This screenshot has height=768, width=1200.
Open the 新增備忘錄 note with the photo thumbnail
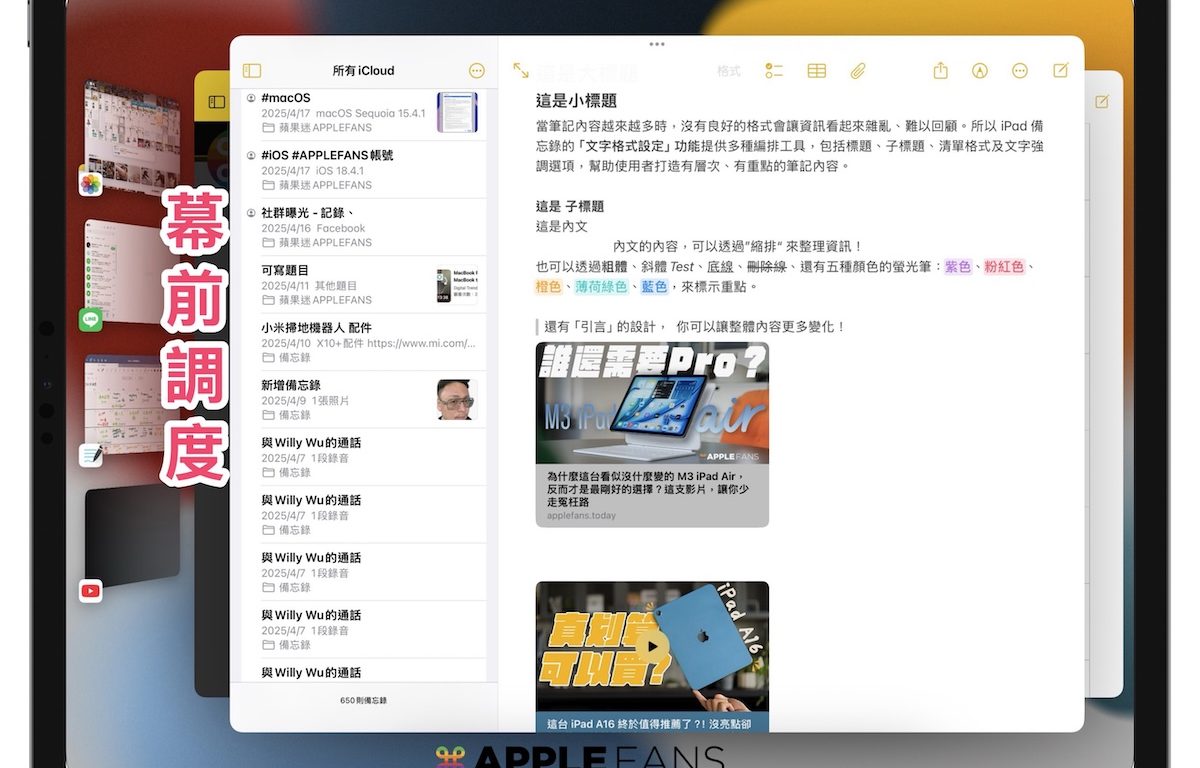(340, 399)
